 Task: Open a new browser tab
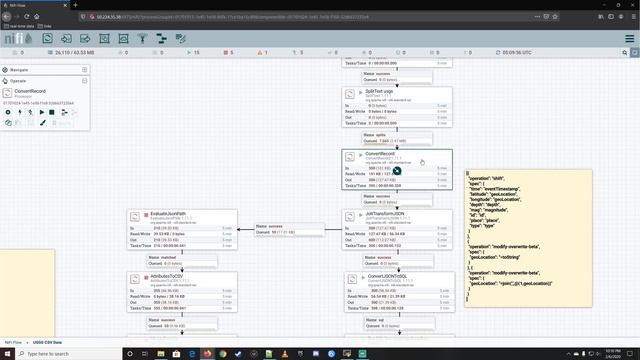[x=76, y=5]
